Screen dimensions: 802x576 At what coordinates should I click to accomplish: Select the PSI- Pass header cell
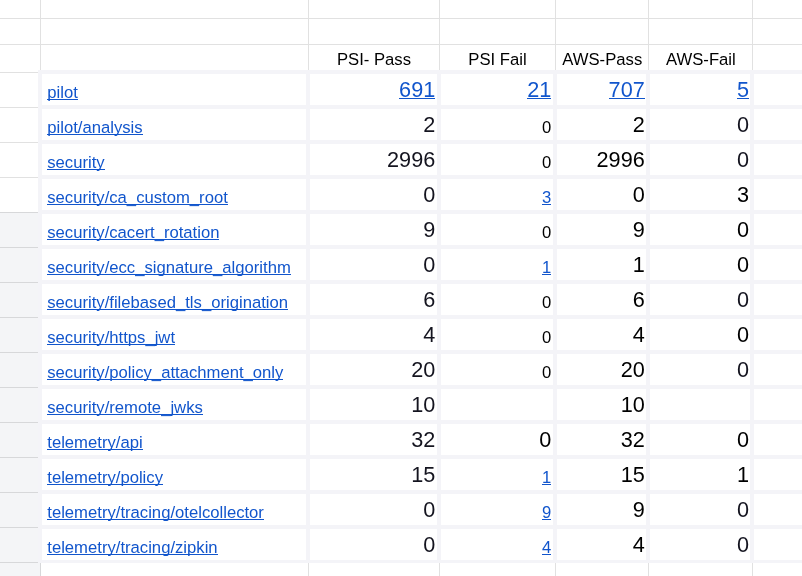coord(374,59)
